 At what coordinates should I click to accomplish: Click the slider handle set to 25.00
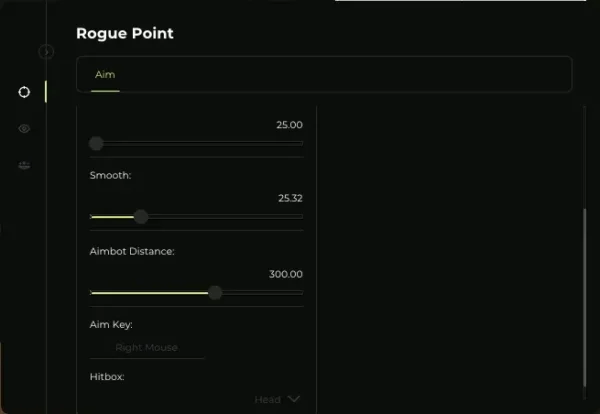pos(96,144)
